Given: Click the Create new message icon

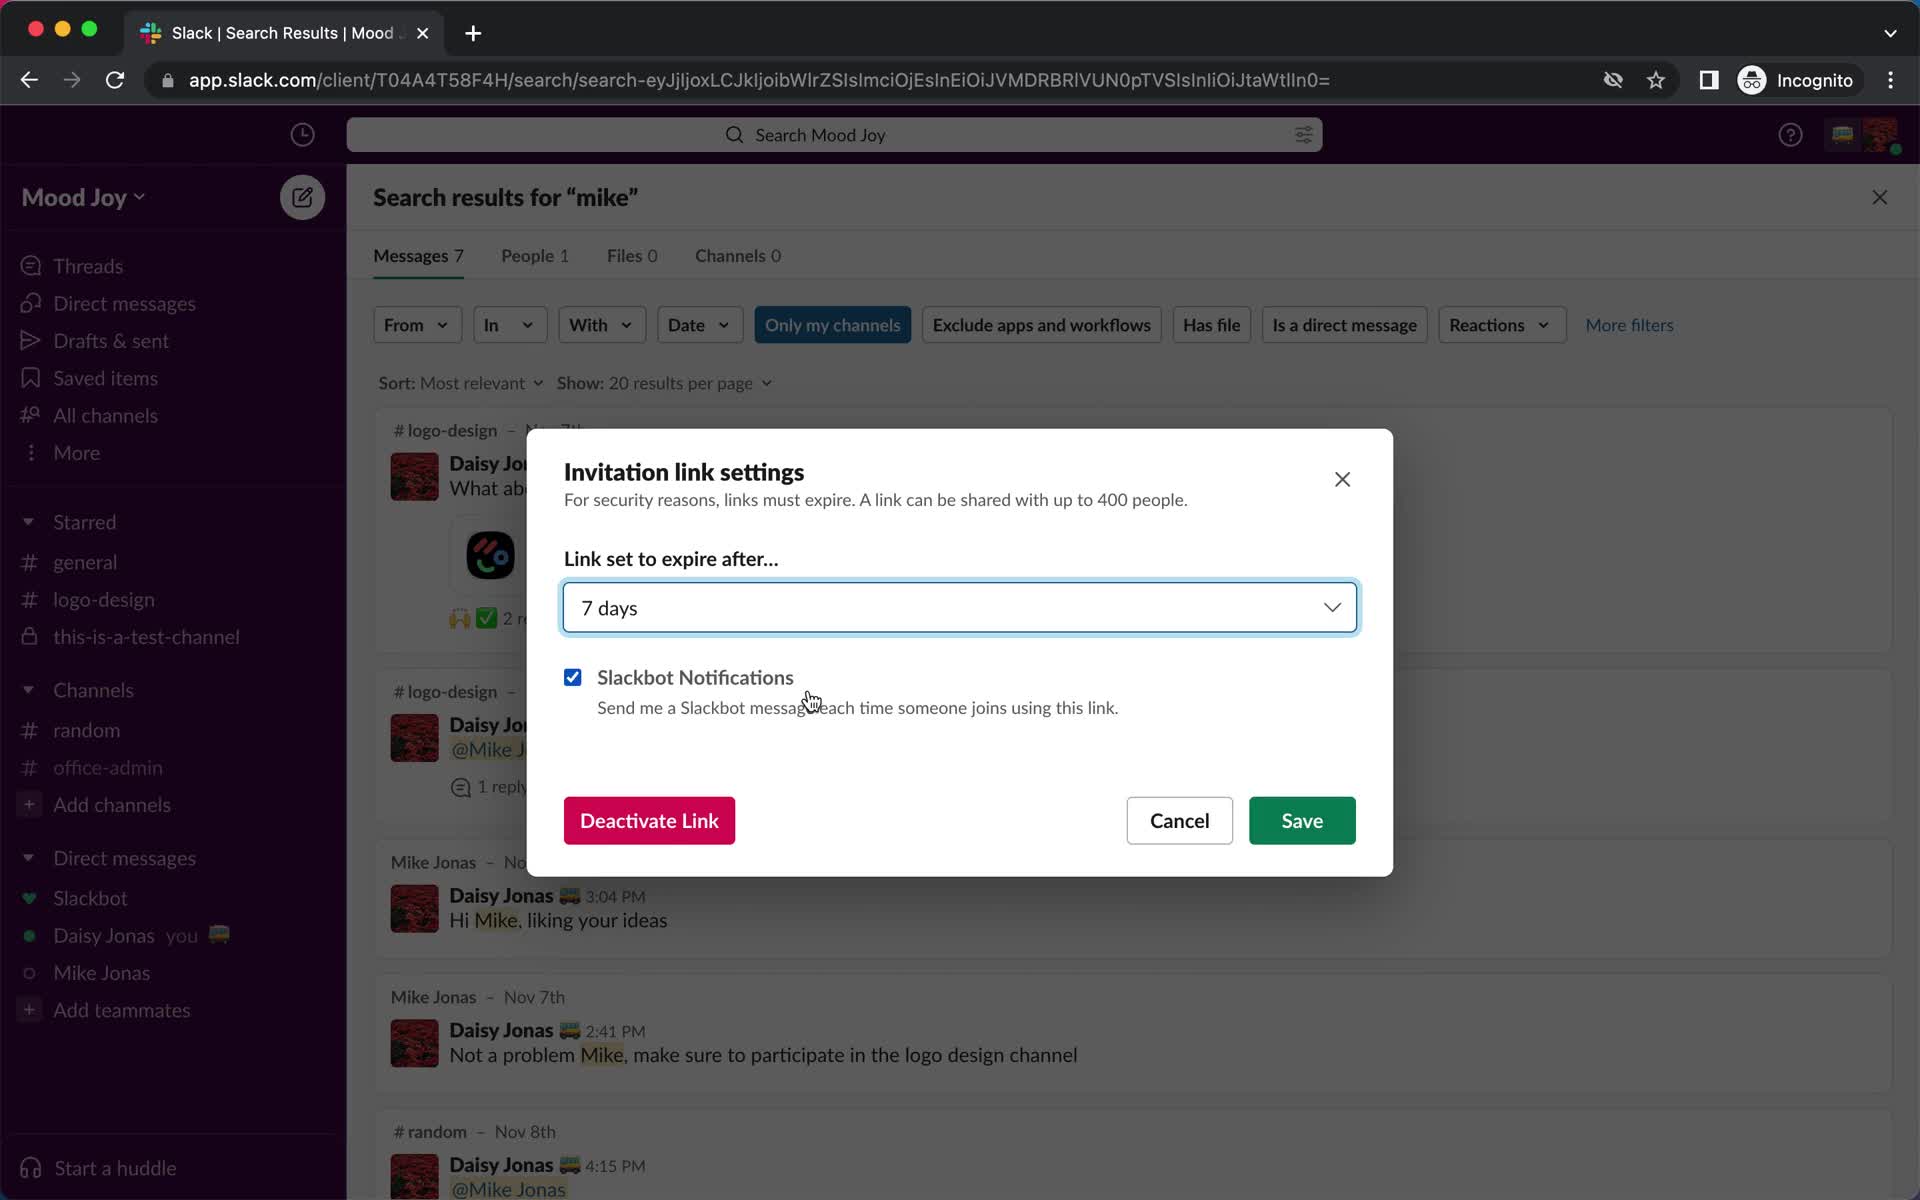Looking at the screenshot, I should 301,195.
